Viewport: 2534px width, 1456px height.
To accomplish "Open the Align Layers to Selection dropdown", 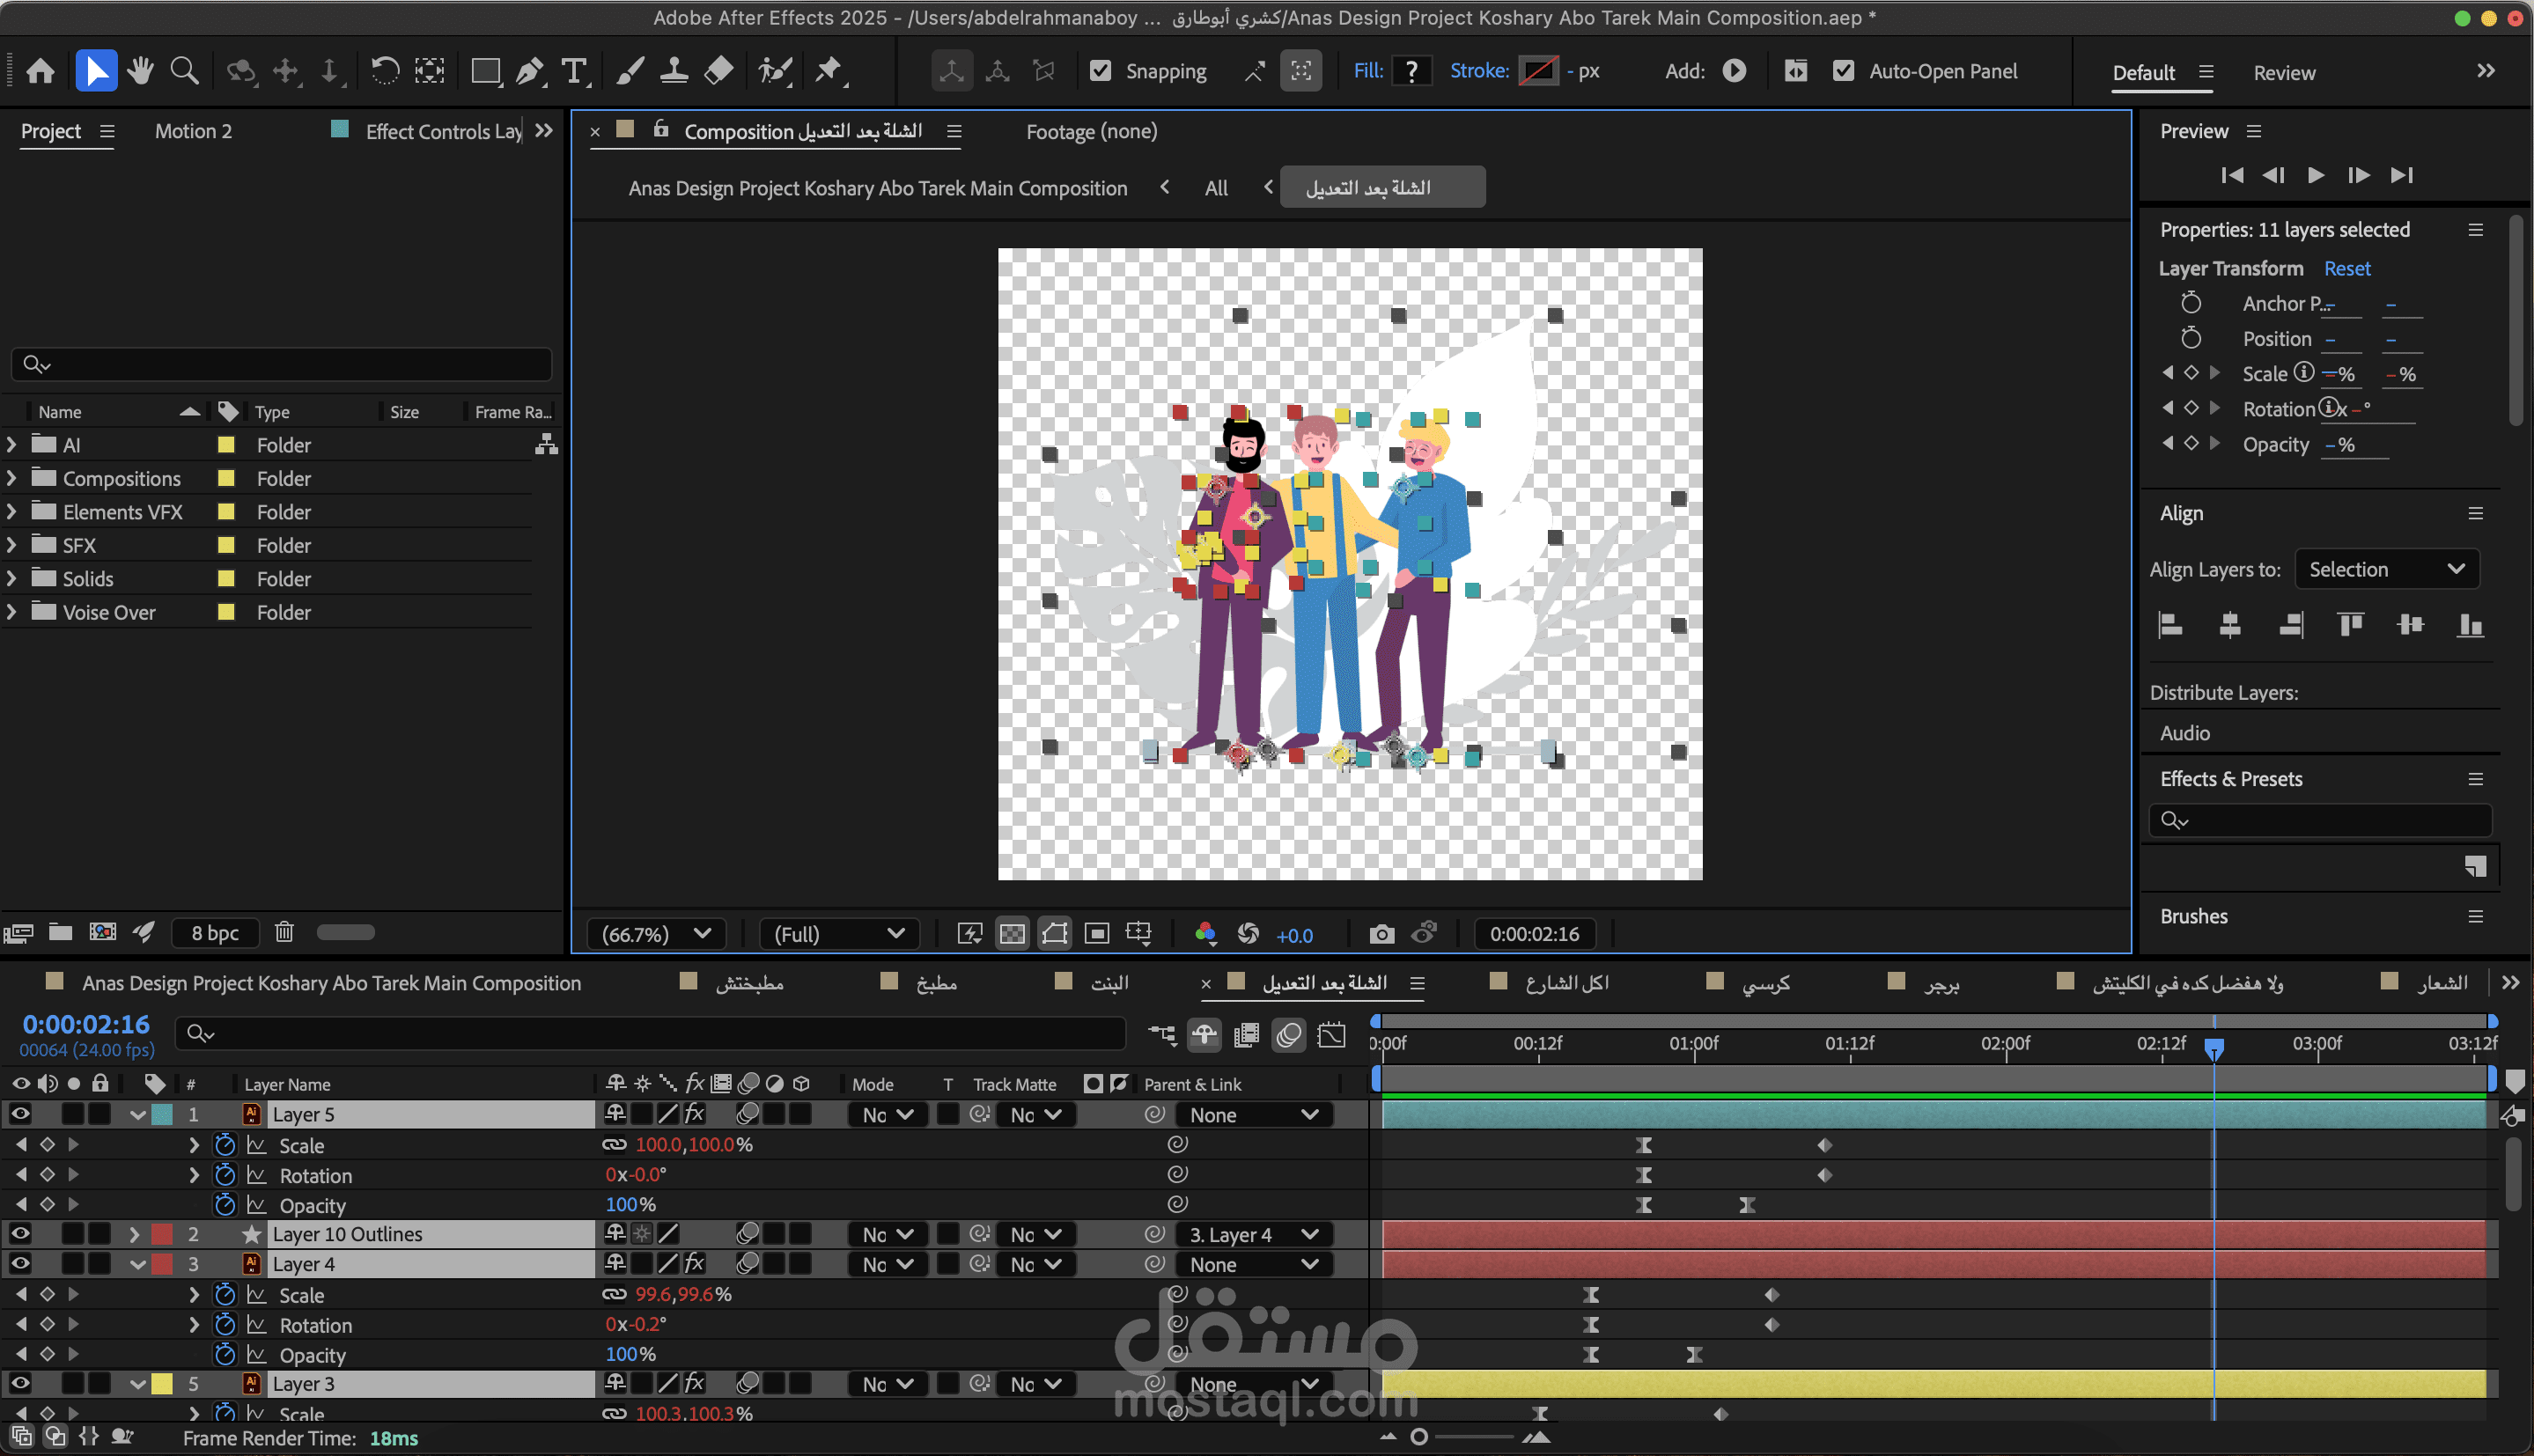I will [2385, 569].
